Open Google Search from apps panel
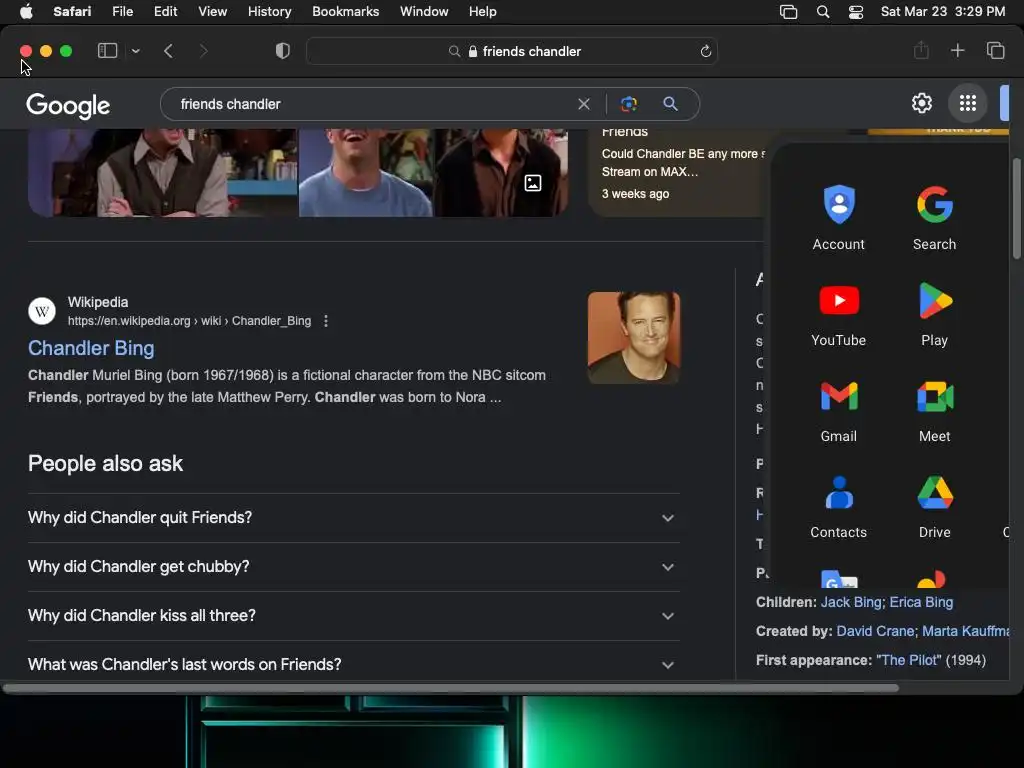This screenshot has height=768, width=1024. (935, 217)
